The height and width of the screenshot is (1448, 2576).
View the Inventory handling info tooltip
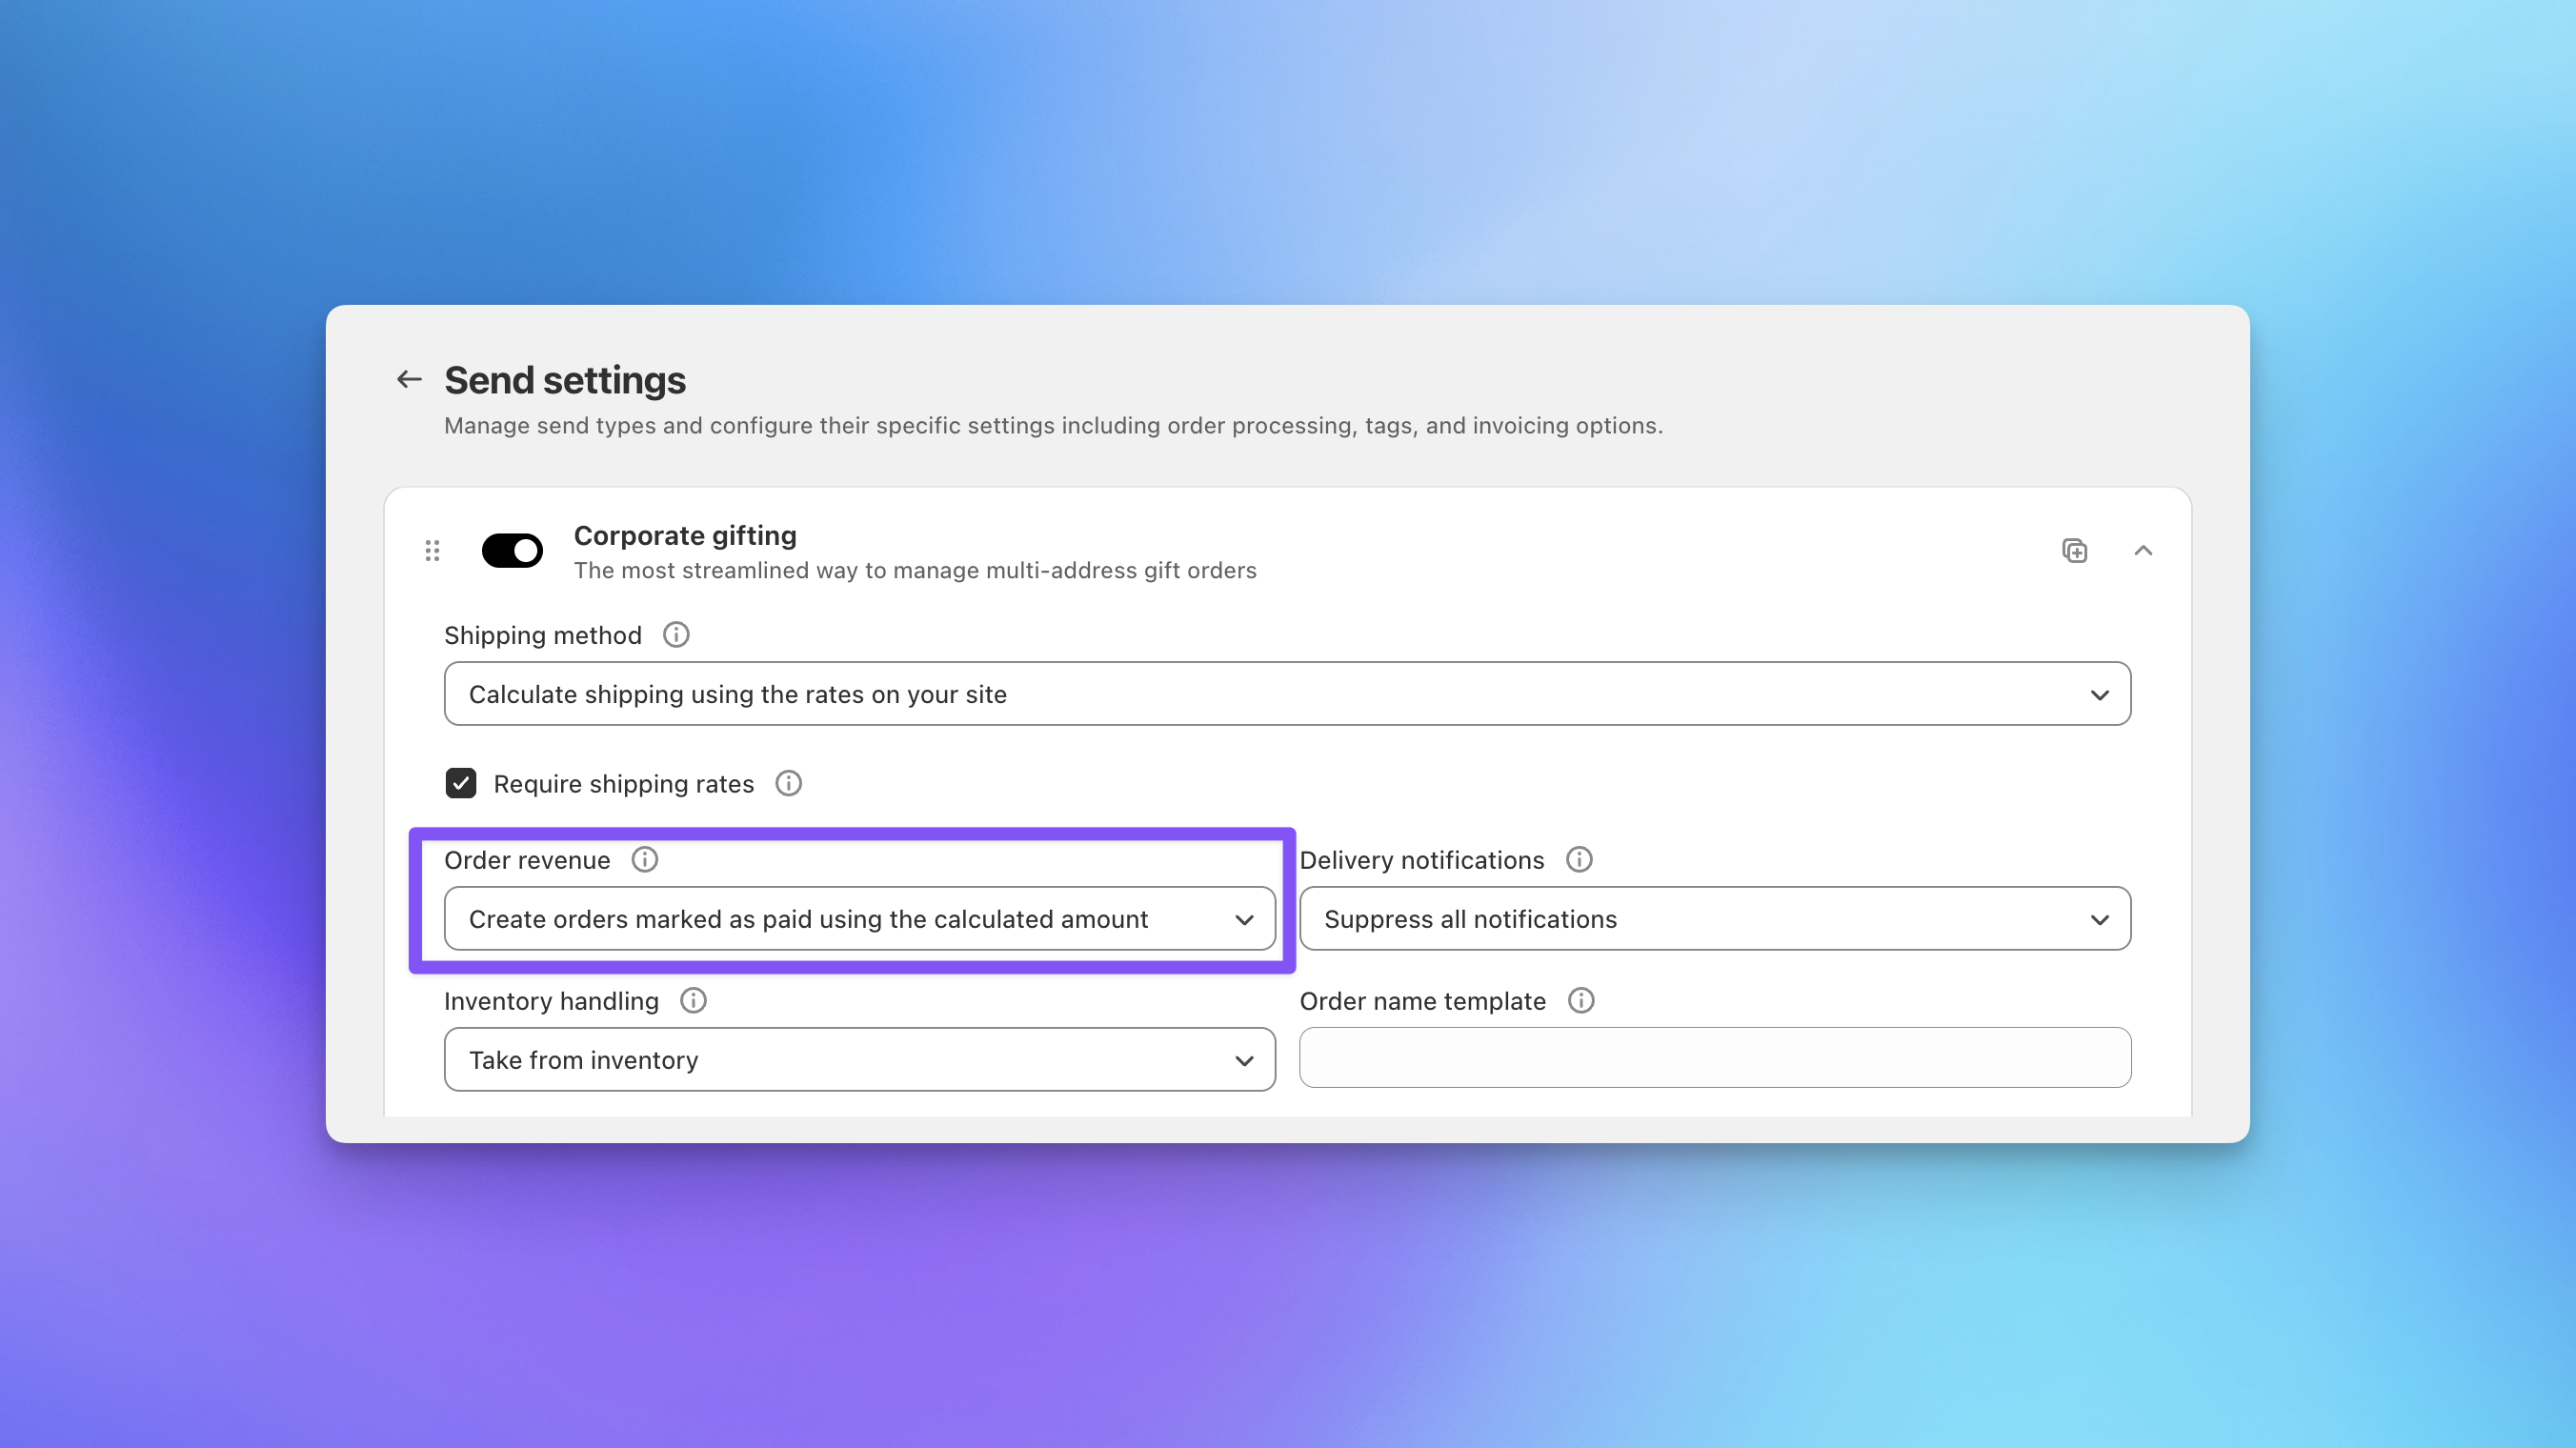[692, 1000]
